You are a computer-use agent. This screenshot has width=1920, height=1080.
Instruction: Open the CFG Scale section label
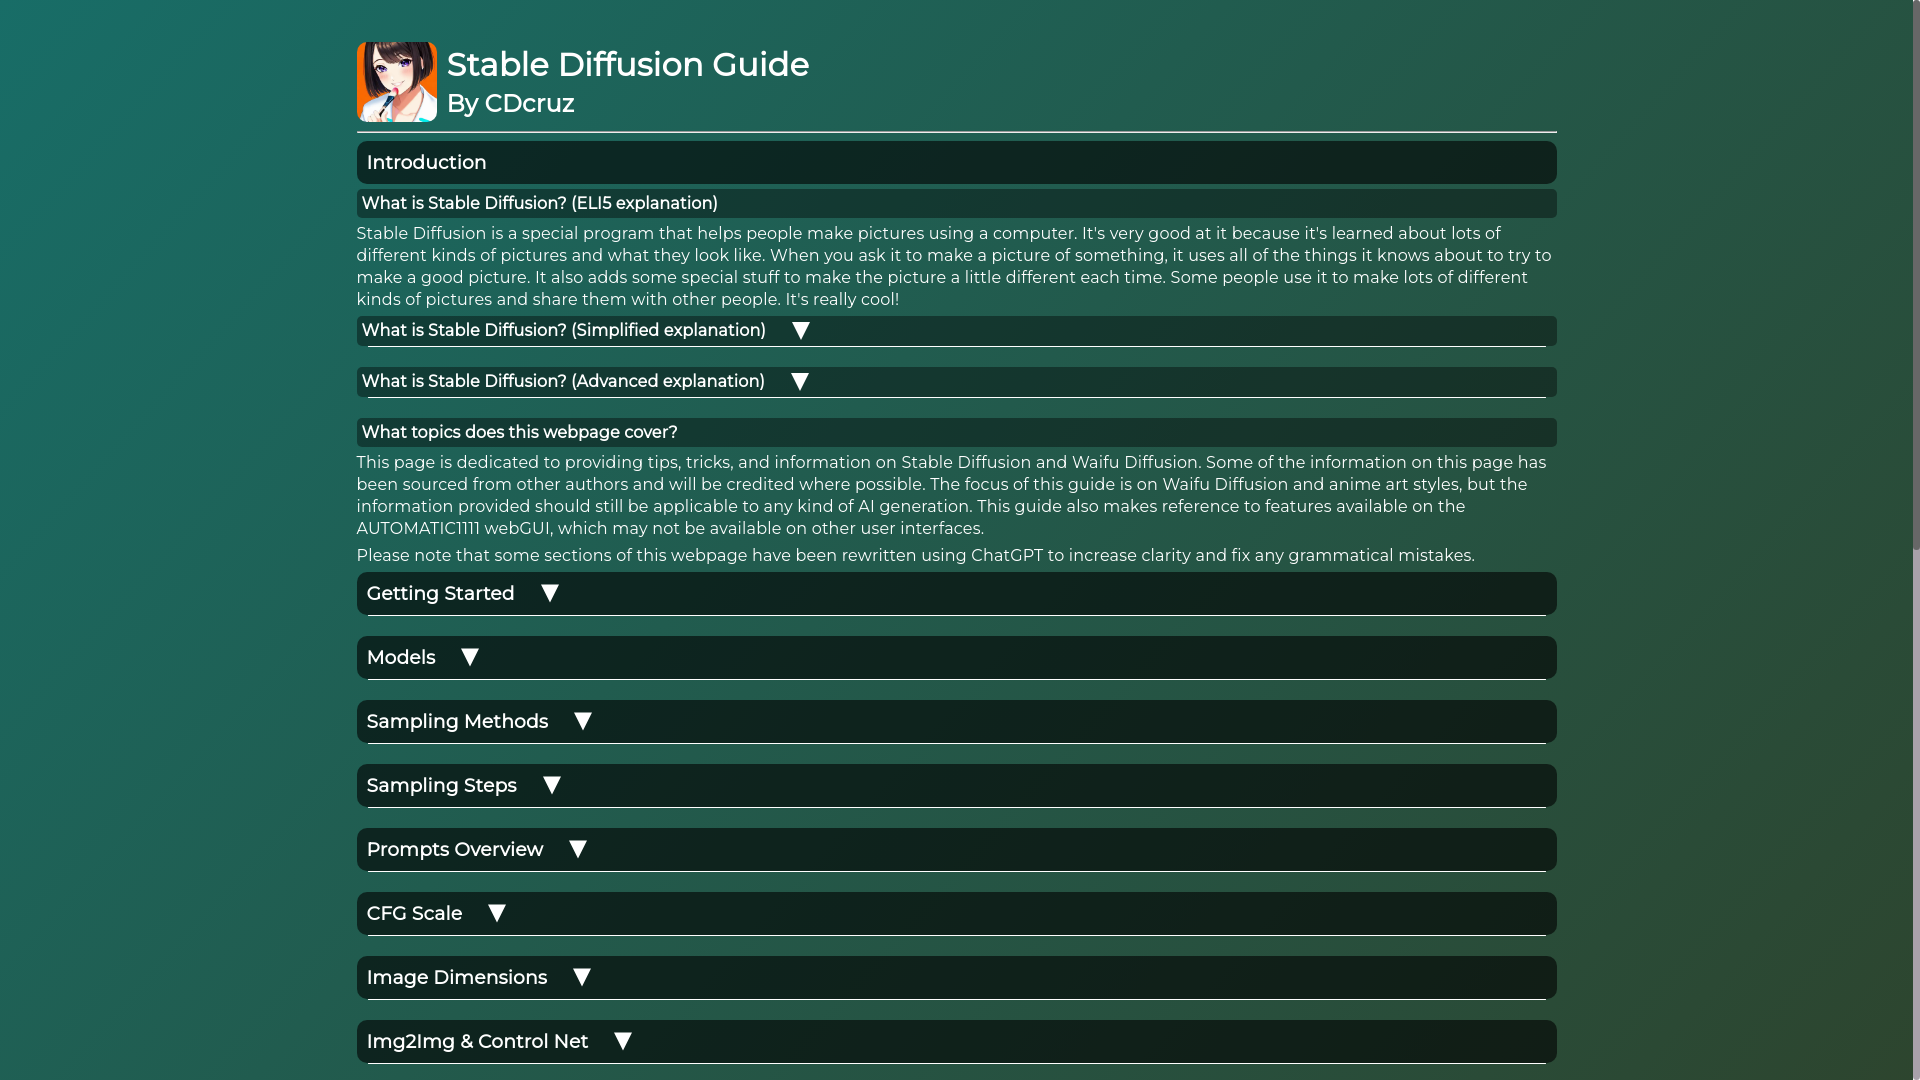[414, 914]
